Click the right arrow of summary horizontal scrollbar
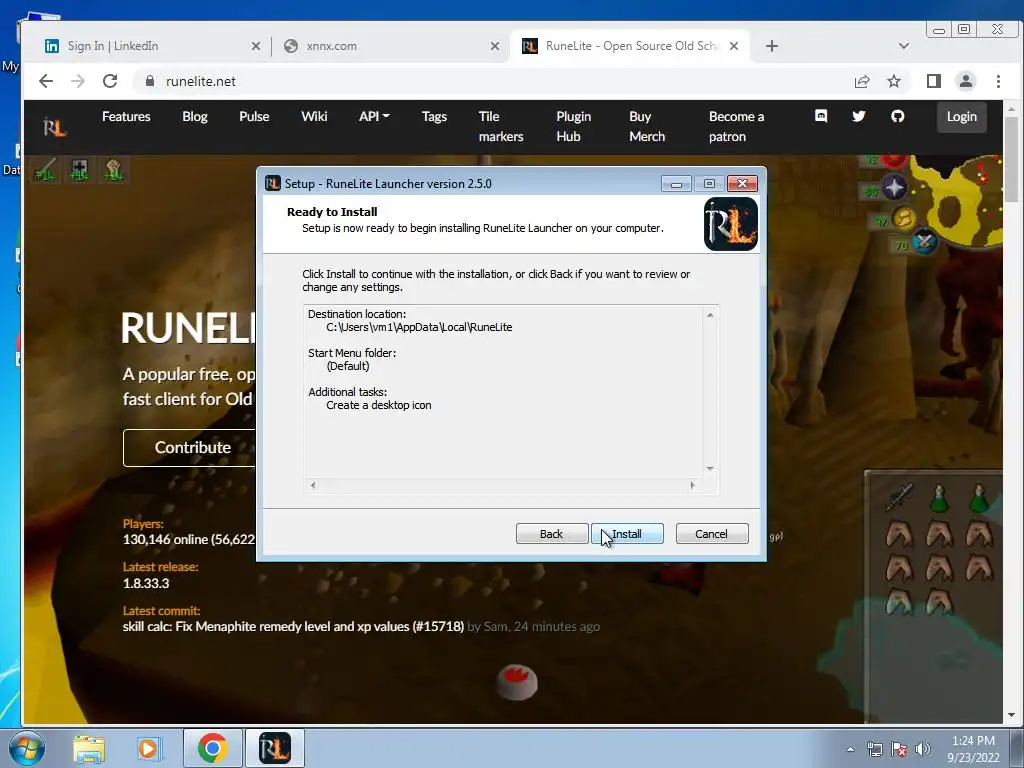Image resolution: width=1024 pixels, height=768 pixels. pos(692,485)
